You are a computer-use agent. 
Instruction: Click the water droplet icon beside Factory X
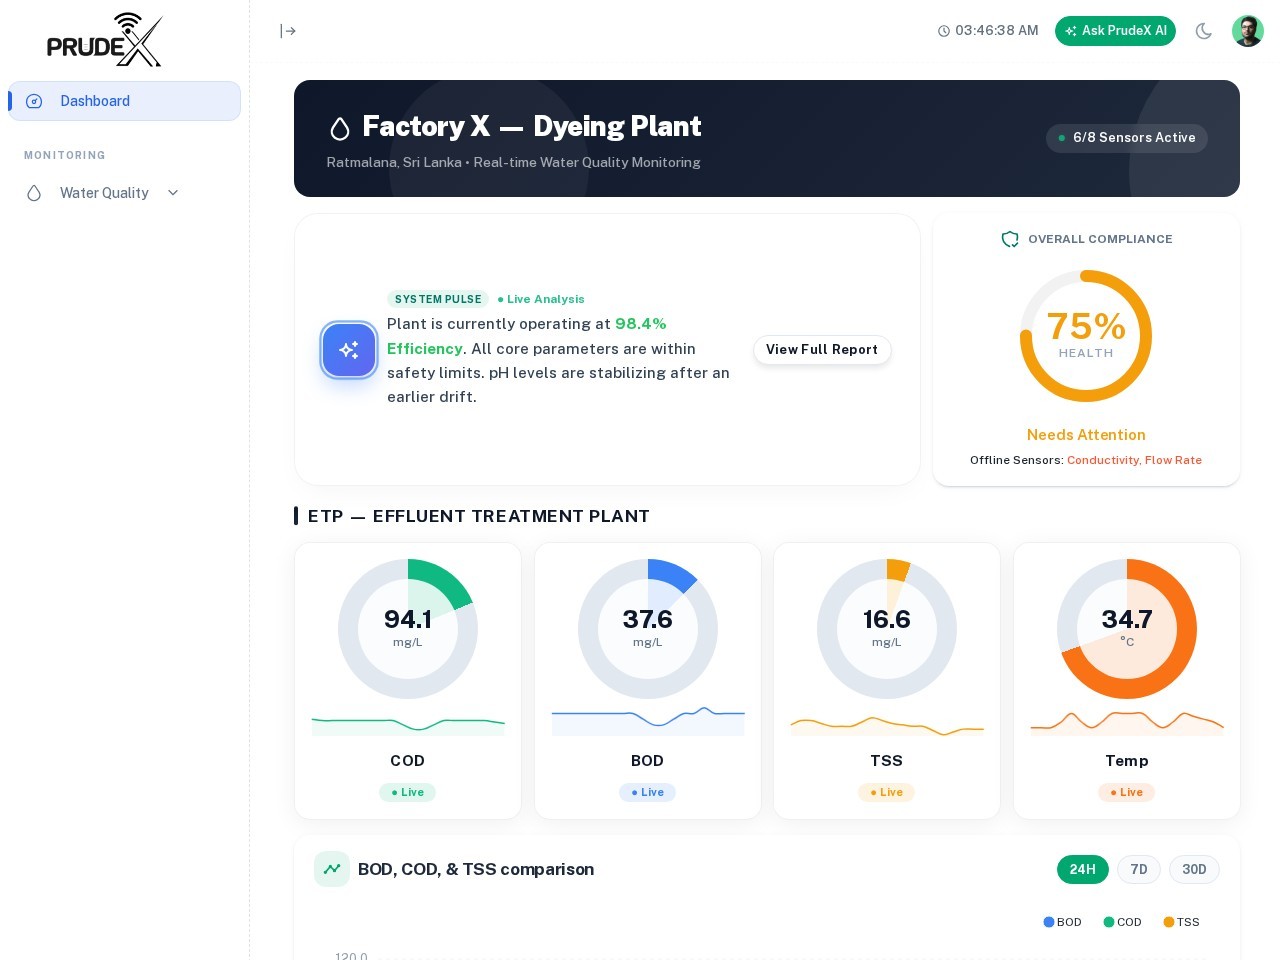tap(340, 128)
